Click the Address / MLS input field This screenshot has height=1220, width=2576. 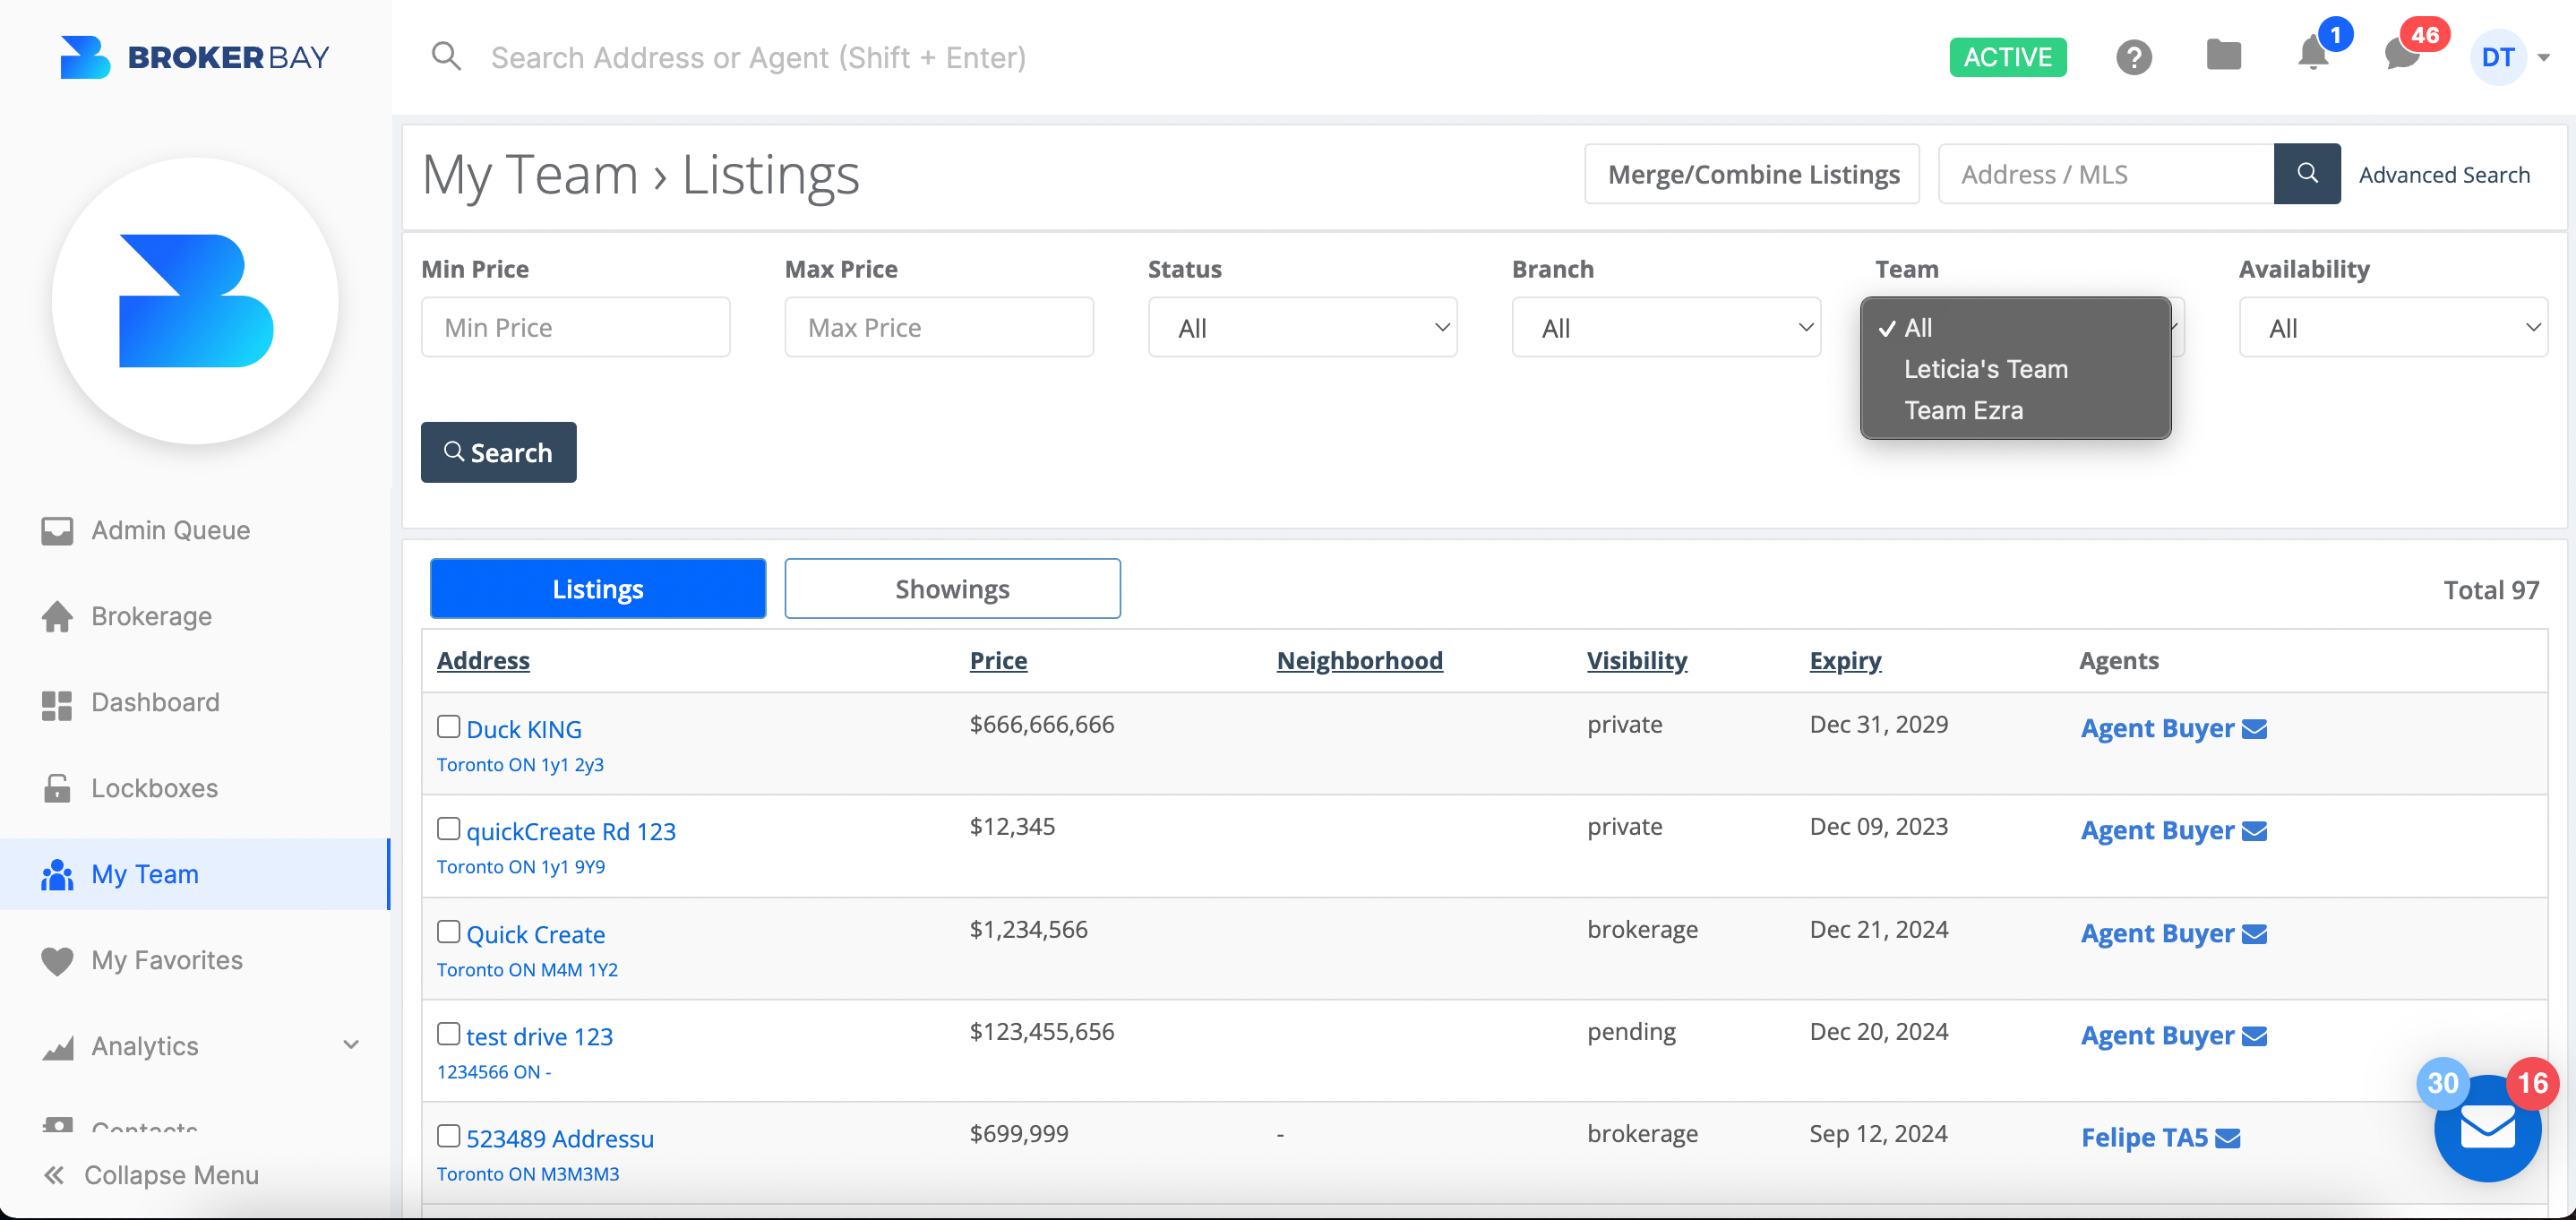[2106, 174]
